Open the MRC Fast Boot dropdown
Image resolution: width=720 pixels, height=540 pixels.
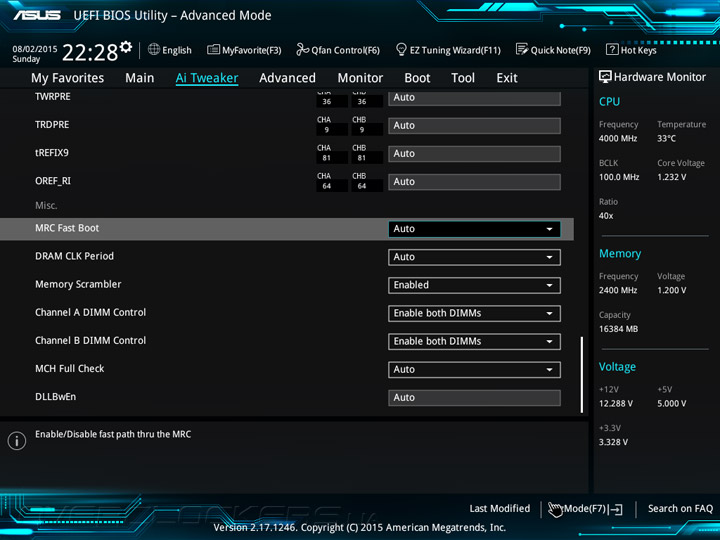474,229
